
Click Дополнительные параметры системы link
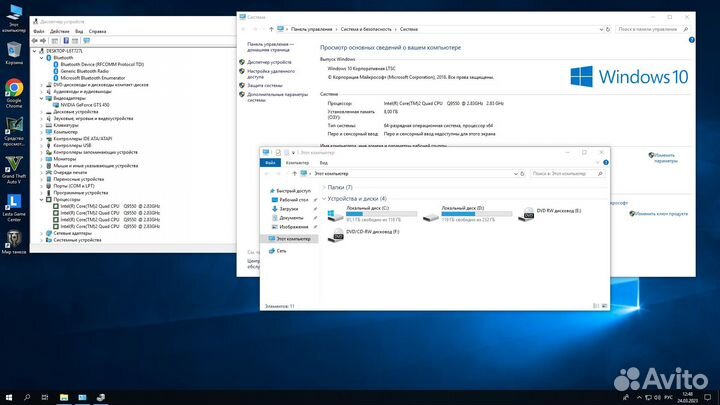277,97
